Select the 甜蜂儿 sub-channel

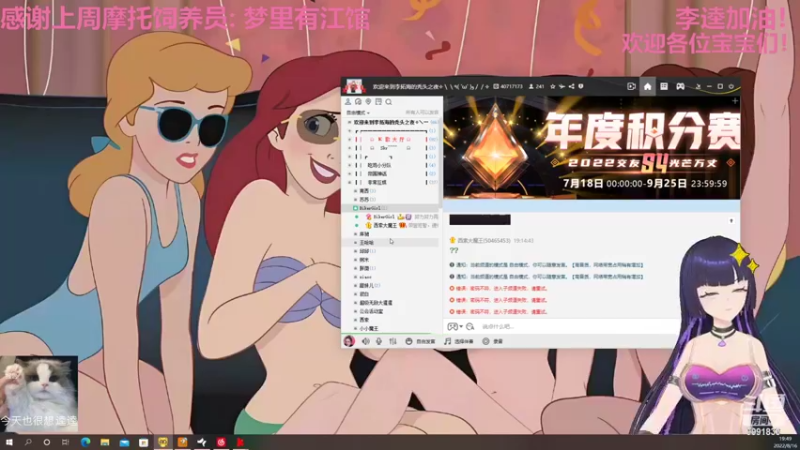click(366, 285)
